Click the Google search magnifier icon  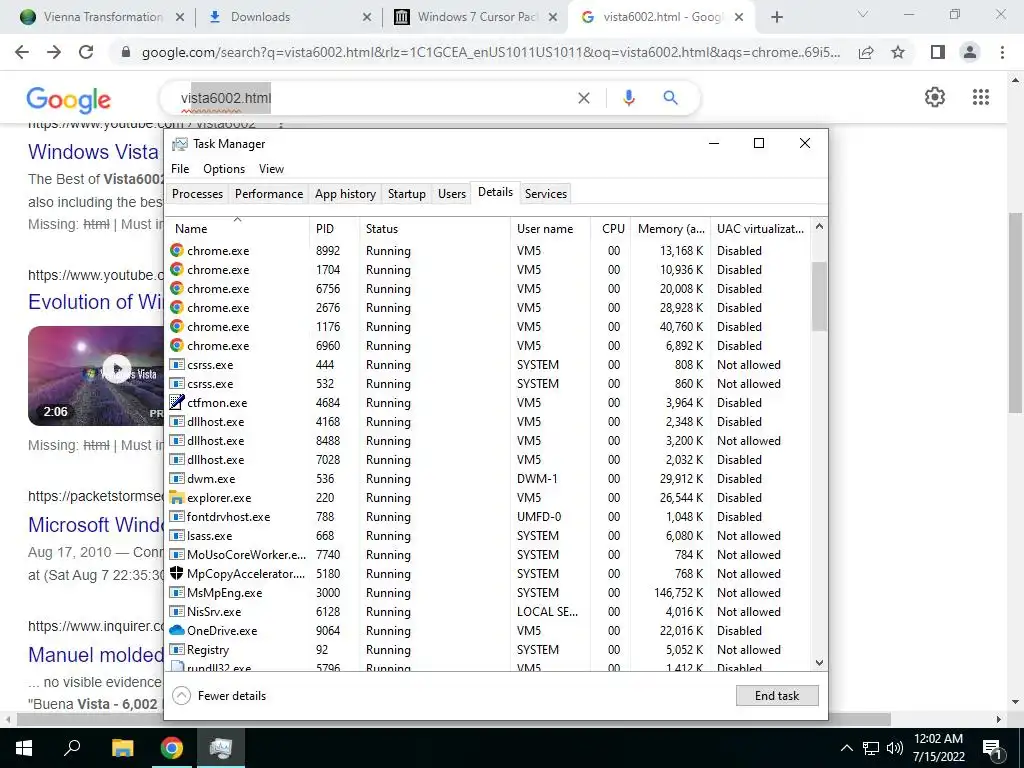[x=670, y=98]
